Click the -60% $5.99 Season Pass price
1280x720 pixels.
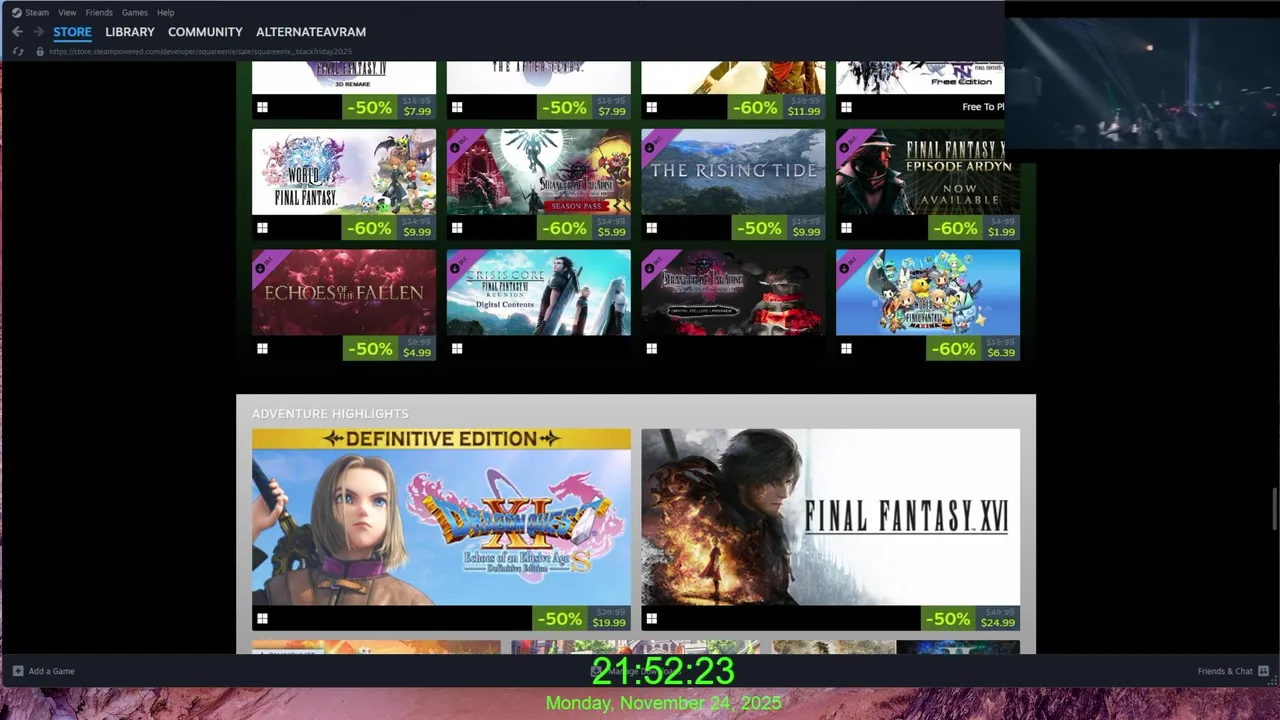click(x=584, y=228)
